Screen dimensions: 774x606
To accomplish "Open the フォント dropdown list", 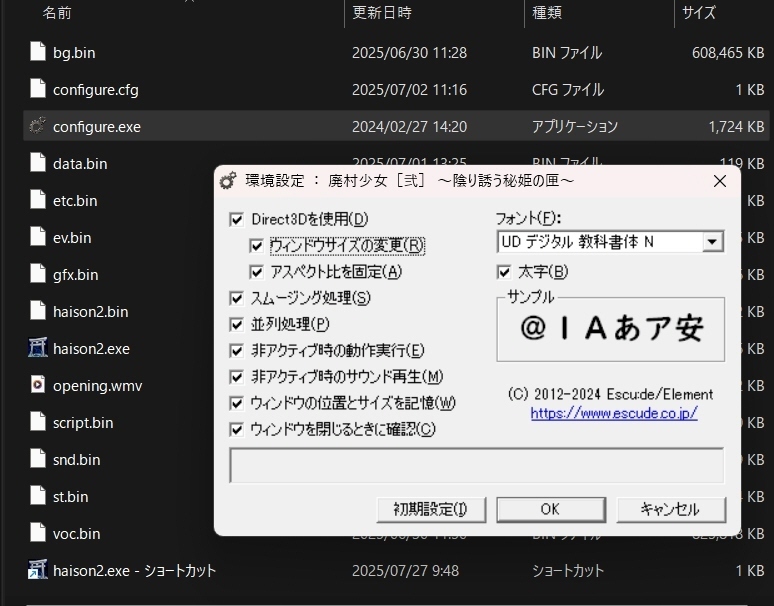I will [x=712, y=242].
